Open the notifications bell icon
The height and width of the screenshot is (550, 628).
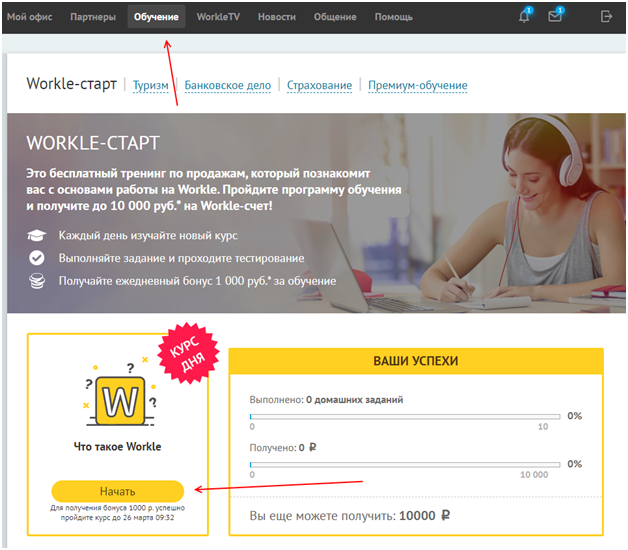524,16
